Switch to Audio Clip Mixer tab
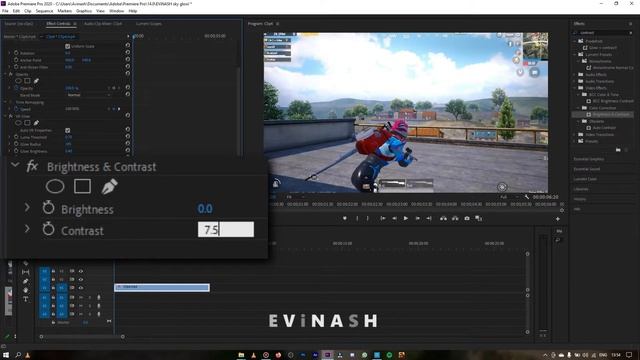Image resolution: width=640 pixels, height=360 pixels. [x=103, y=24]
